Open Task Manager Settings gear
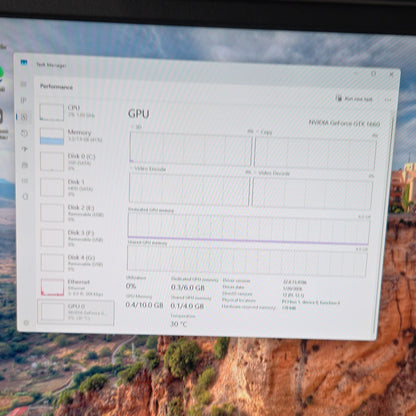The width and height of the screenshot is (416, 416). pyautogui.click(x=26, y=322)
